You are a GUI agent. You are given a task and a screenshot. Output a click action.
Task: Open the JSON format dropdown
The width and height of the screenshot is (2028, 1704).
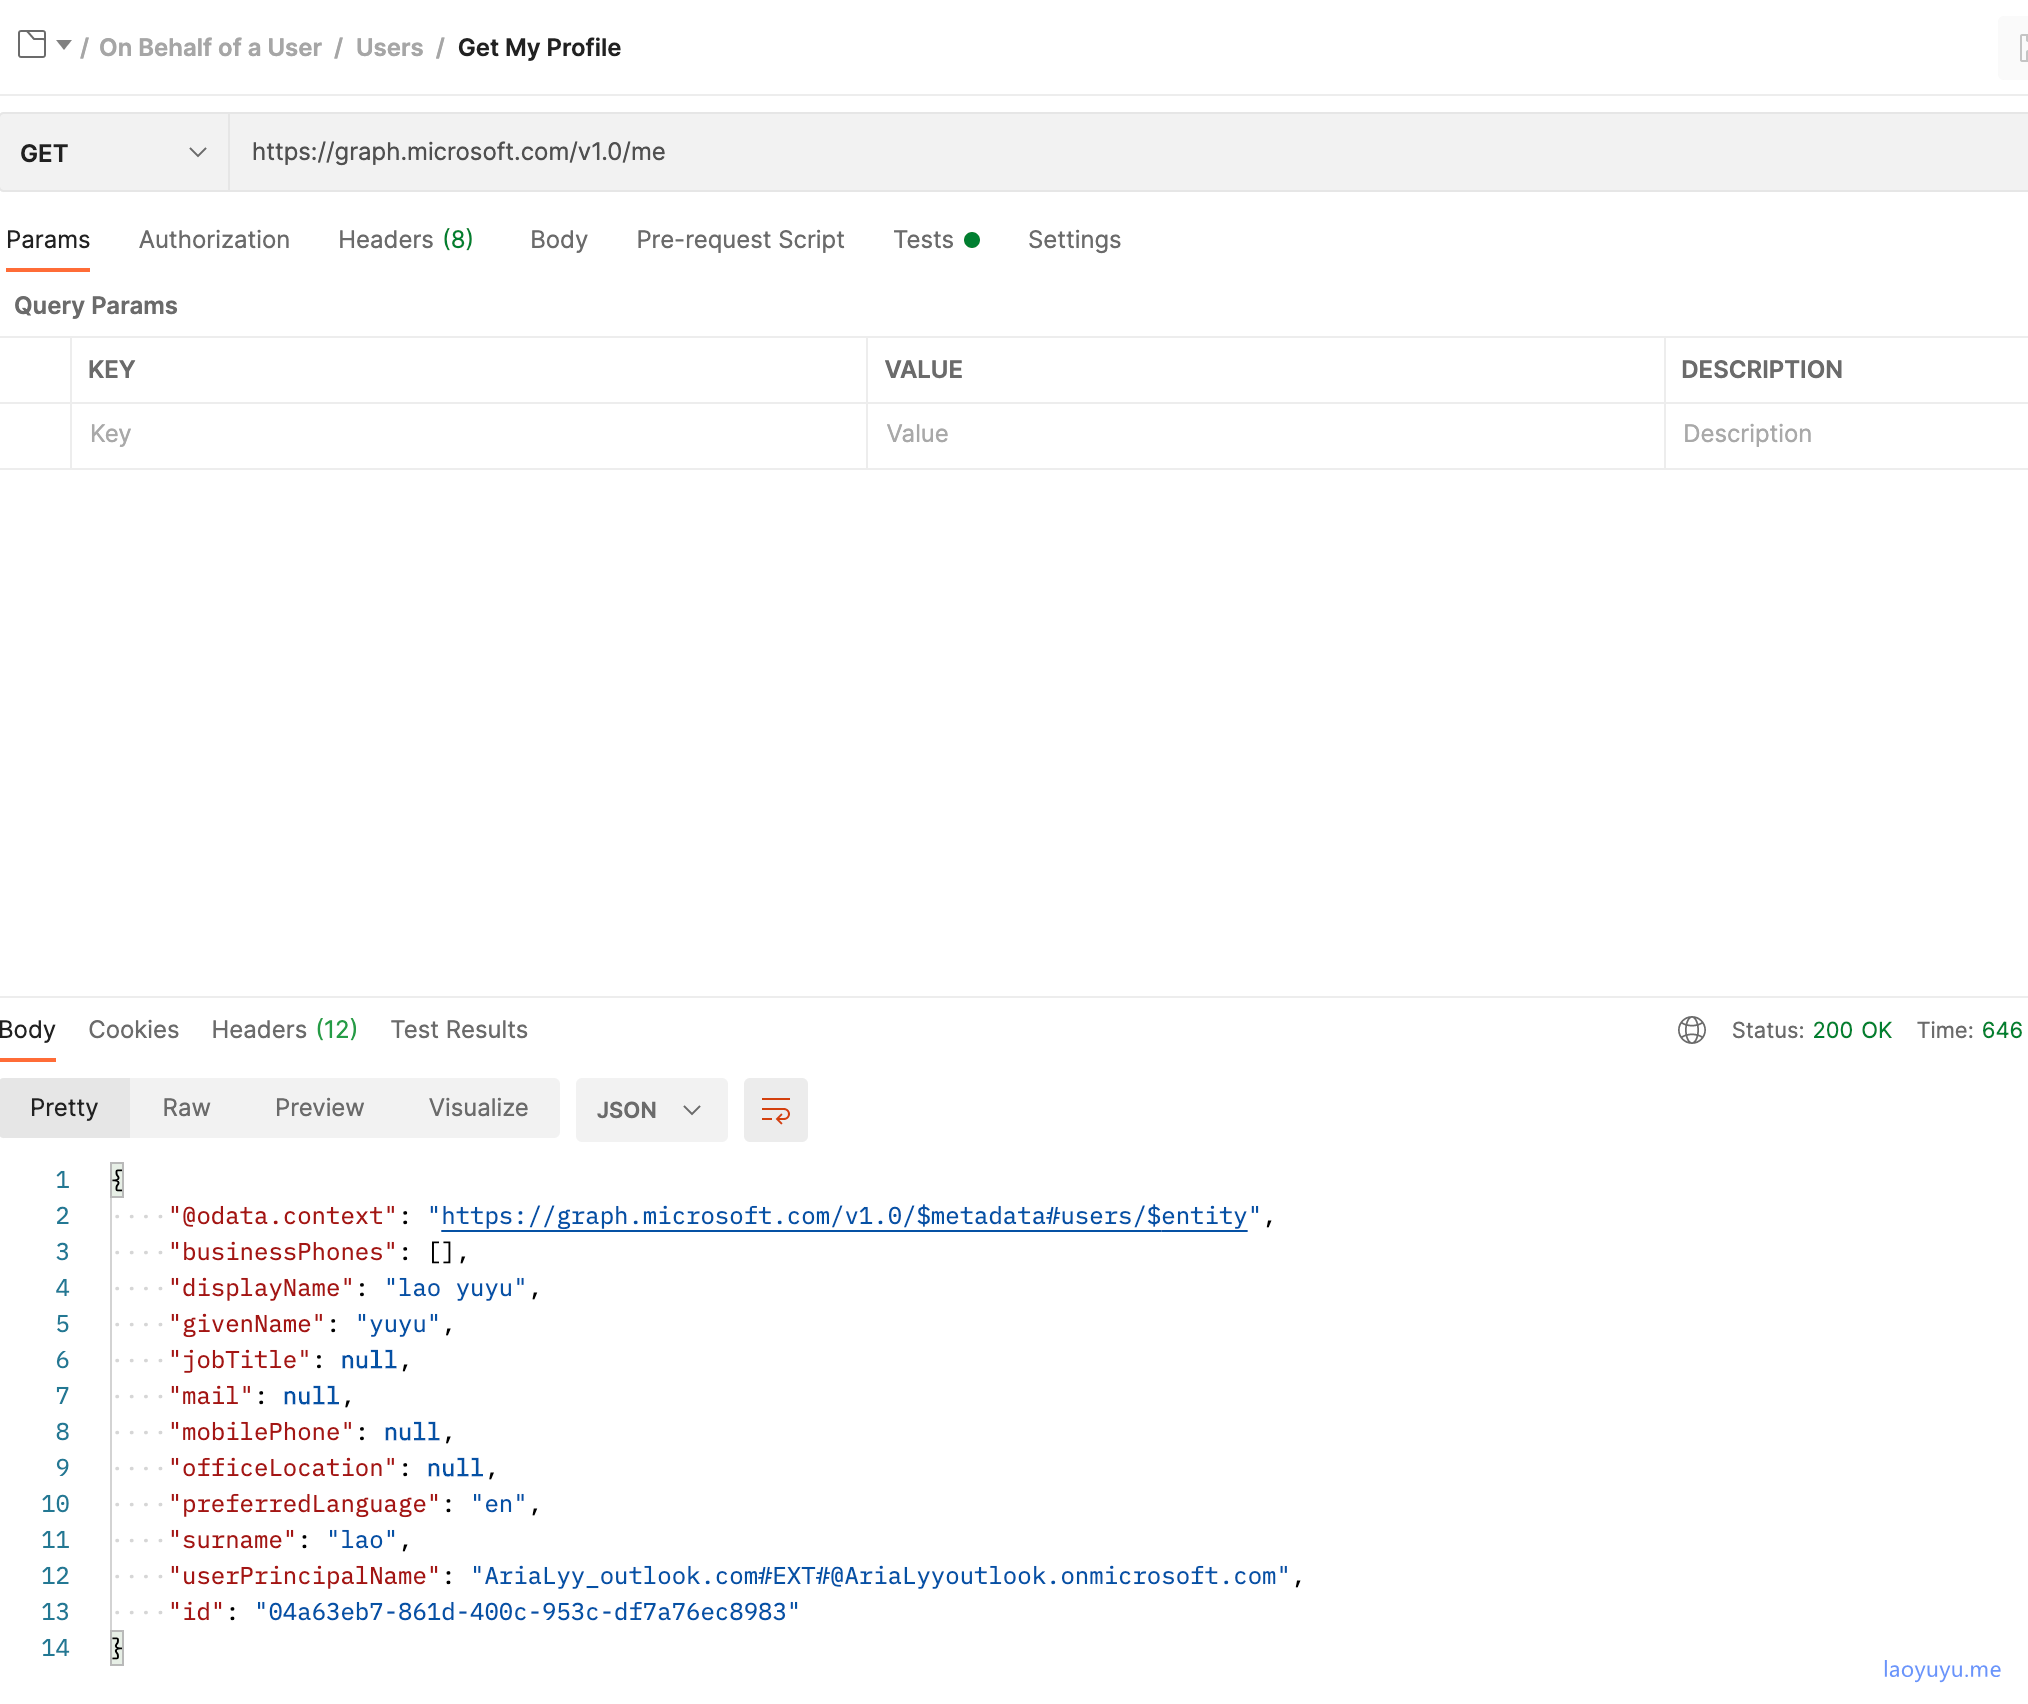pyautogui.click(x=651, y=1110)
